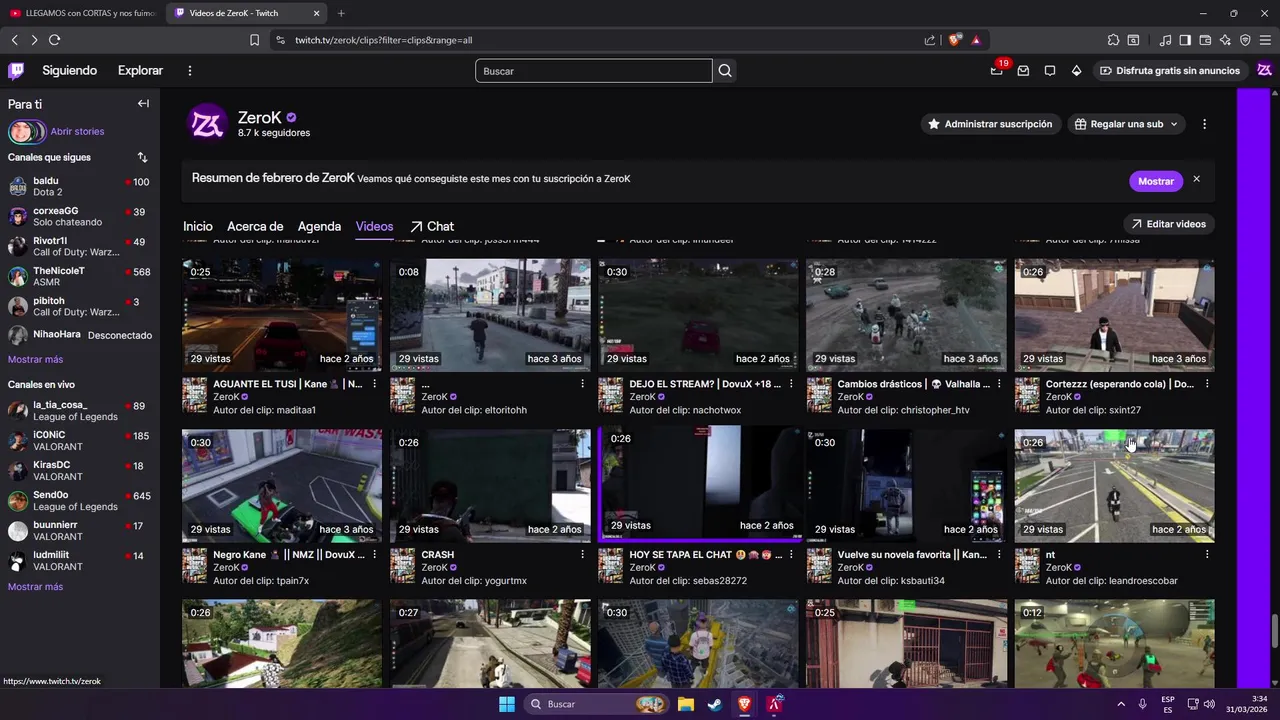Click Administrar suscripción button
1280x720 pixels.
coord(989,124)
